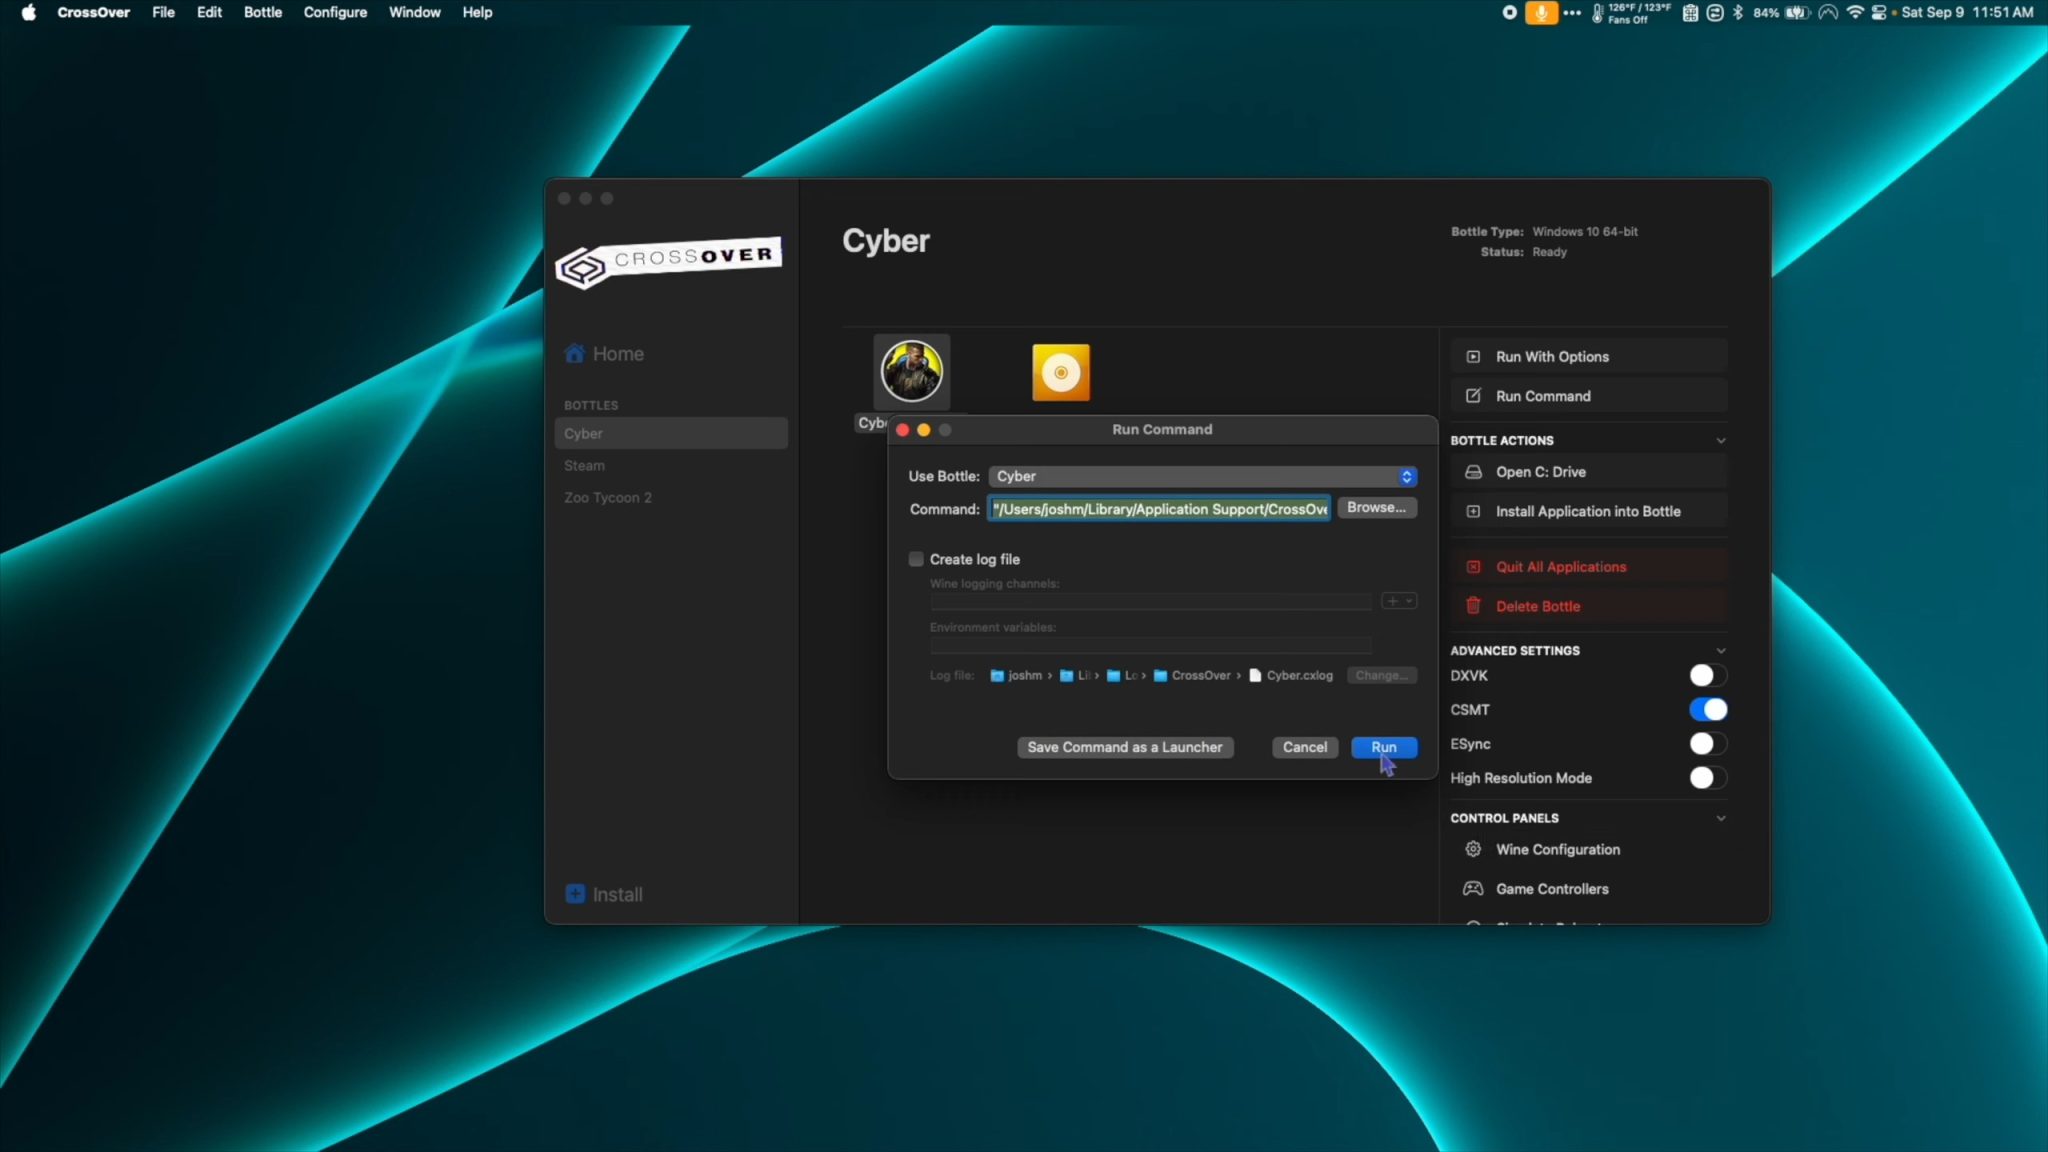2048x1152 pixels.
Task: Go to Home in CrossOver sidebar
Action: pyautogui.click(x=604, y=354)
